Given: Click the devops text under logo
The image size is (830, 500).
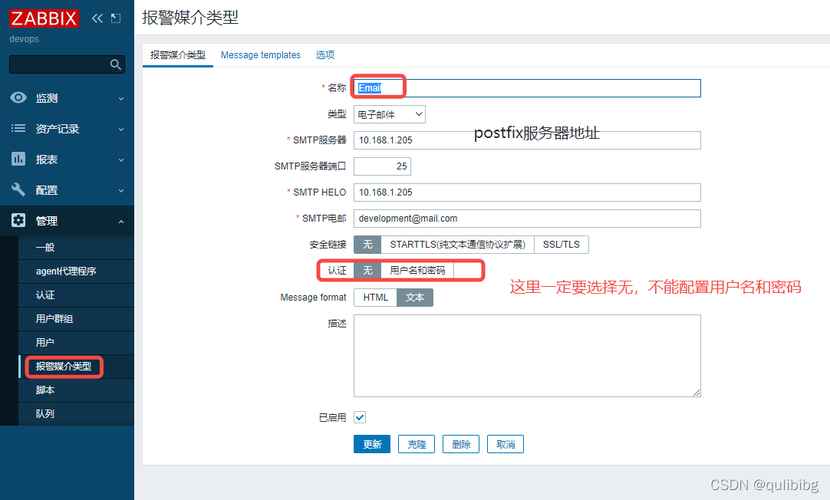Looking at the screenshot, I should (x=24, y=39).
